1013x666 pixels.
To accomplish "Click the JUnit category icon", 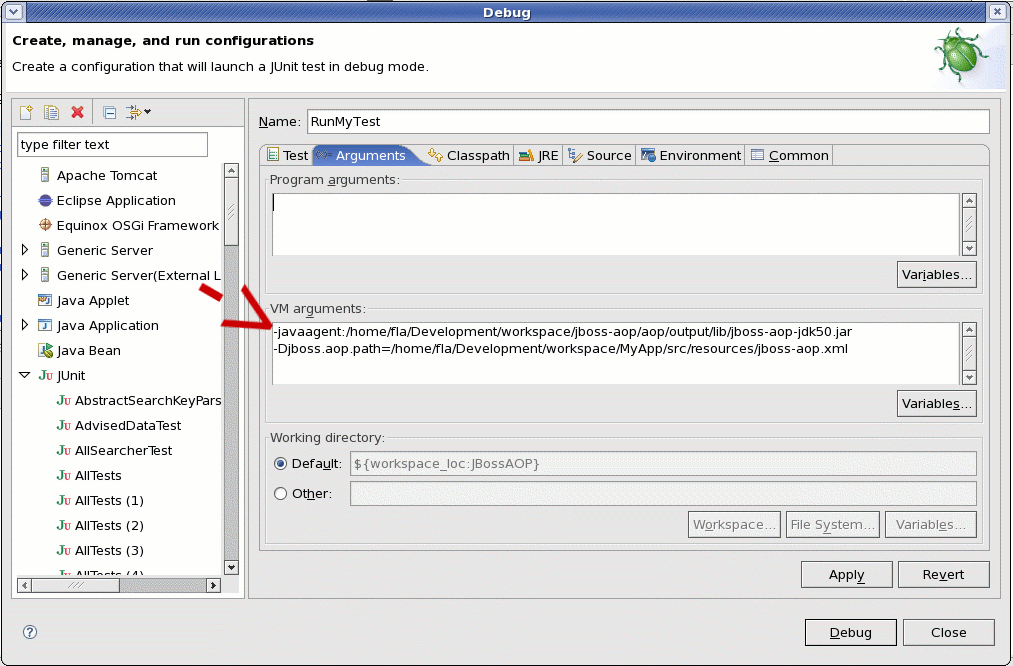I will 45,375.
